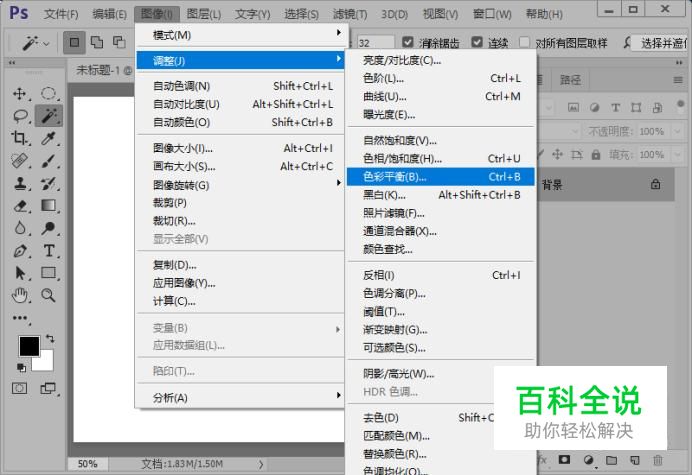Choose 反相(I) invert command

point(440,275)
